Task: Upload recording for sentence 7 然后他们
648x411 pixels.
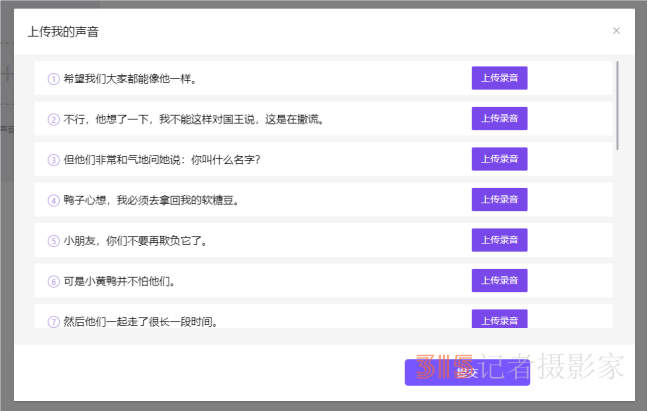Action: point(499,319)
